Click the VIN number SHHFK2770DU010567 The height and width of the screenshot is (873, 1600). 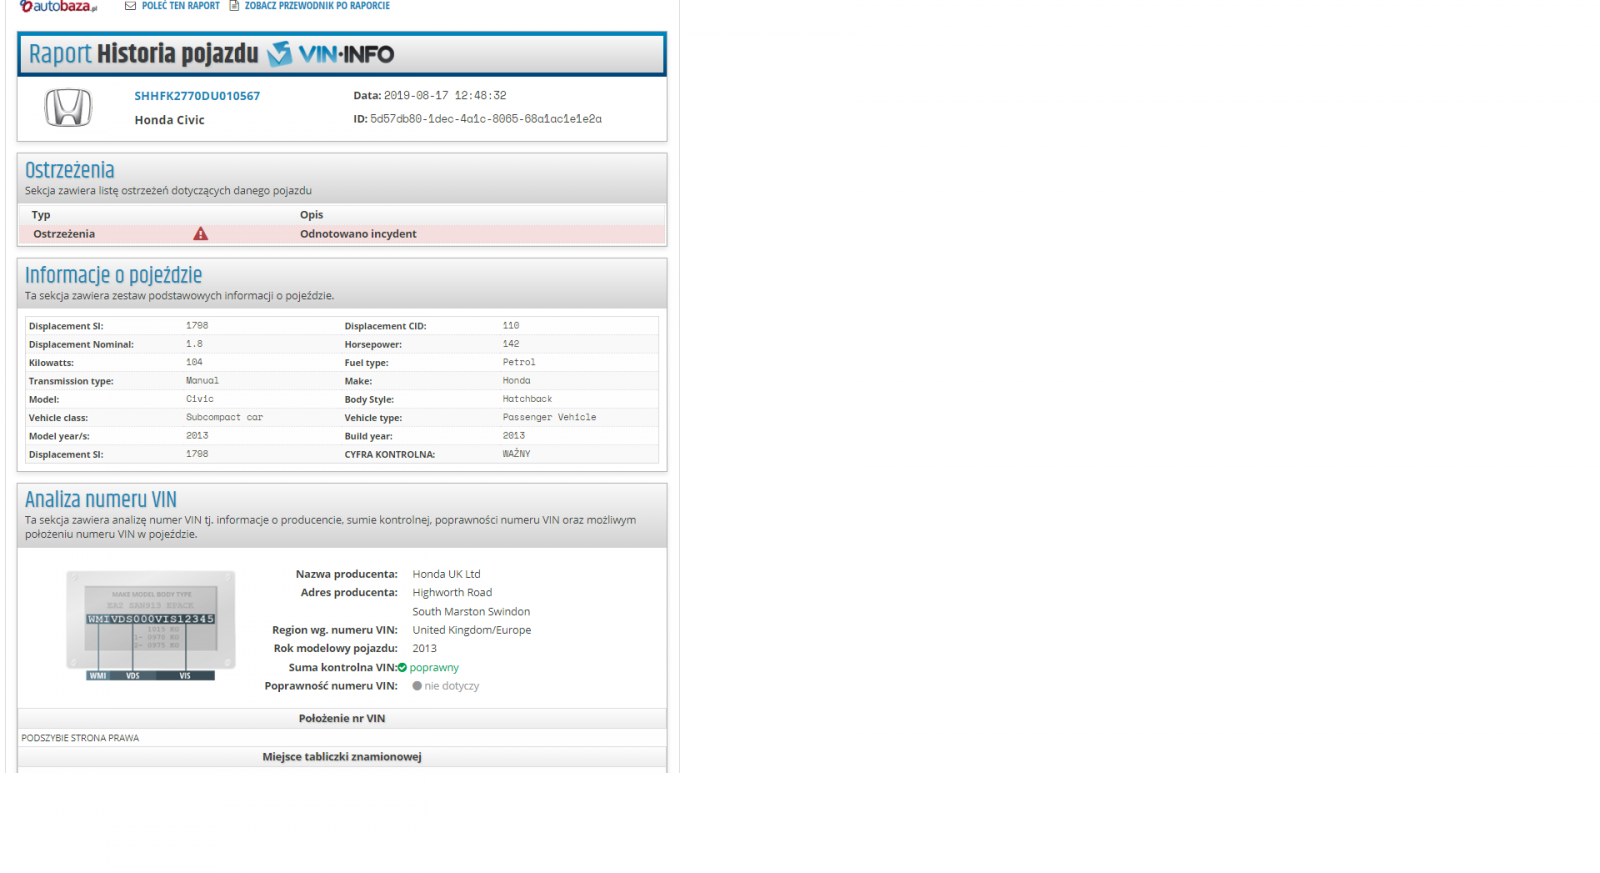point(197,96)
